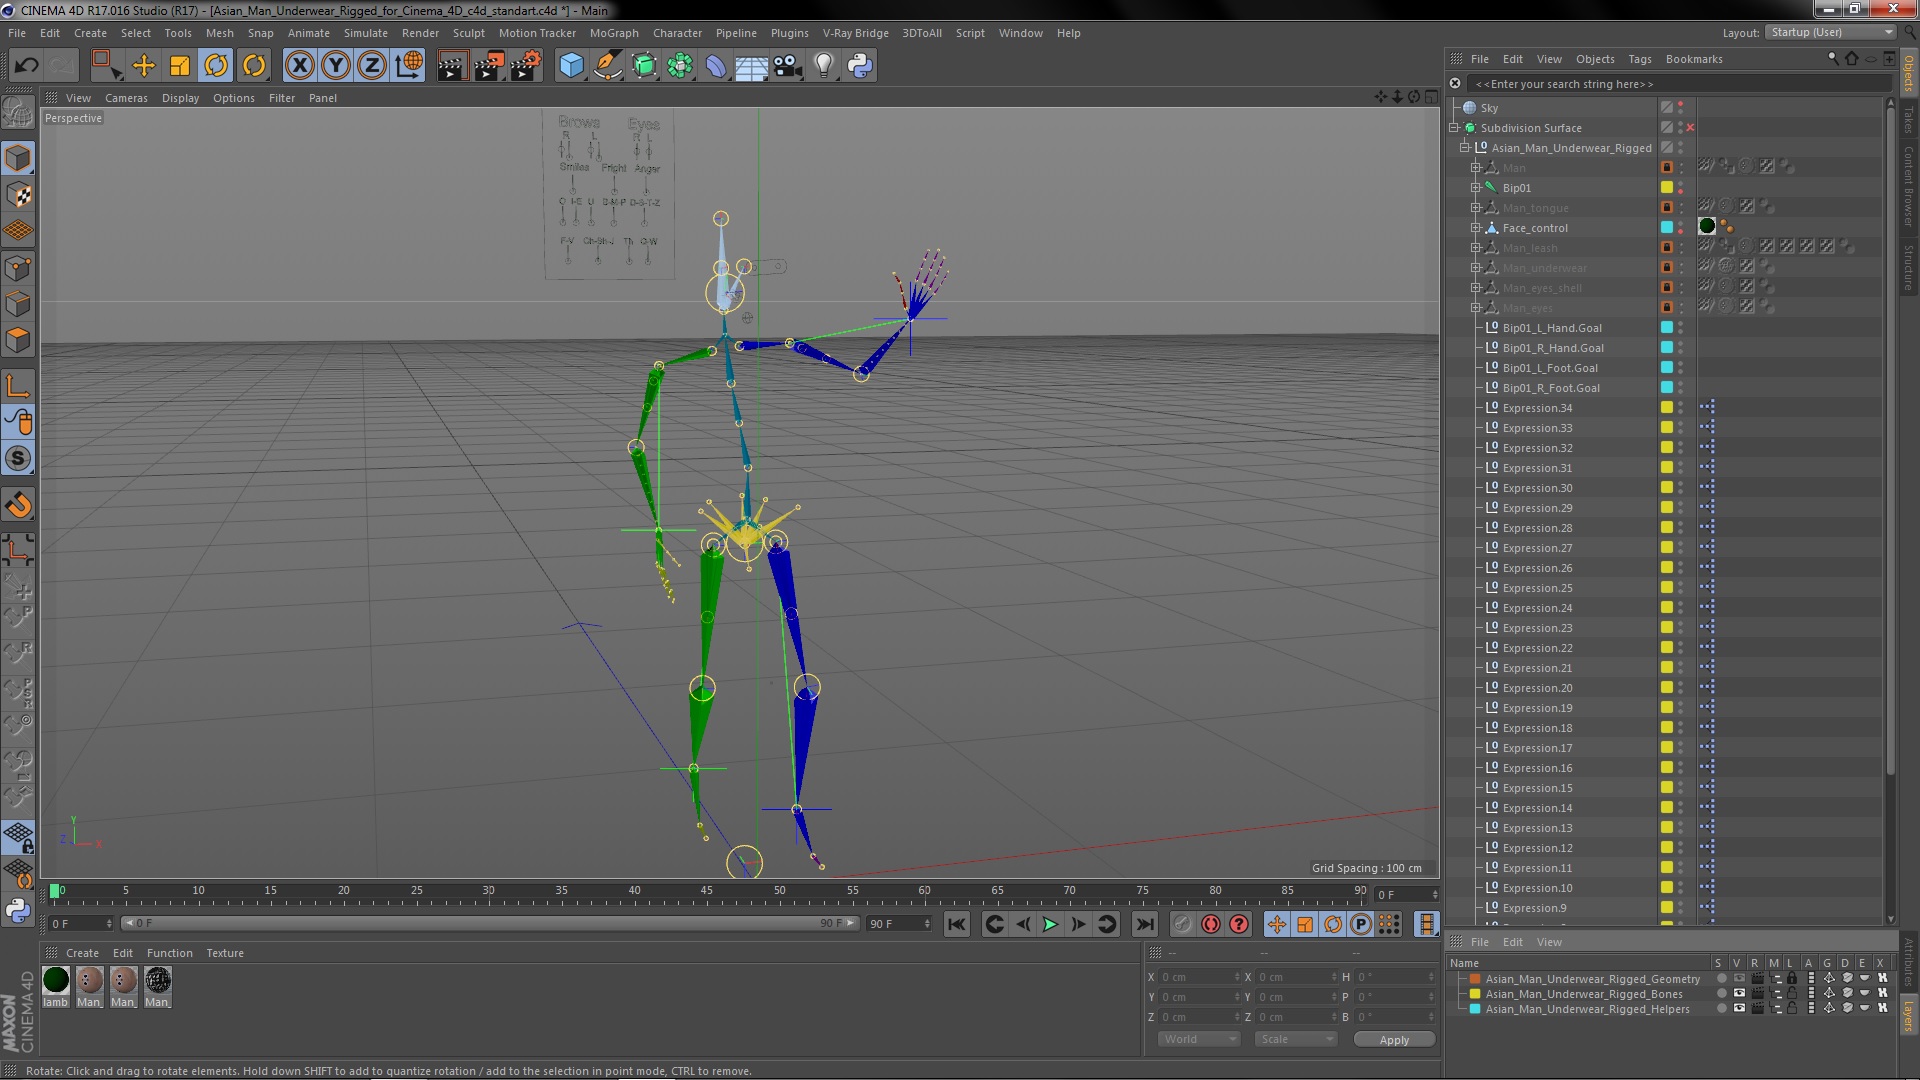Click the X position coordinate field
Viewport: 1920px width, 1080px height.
(x=1199, y=978)
